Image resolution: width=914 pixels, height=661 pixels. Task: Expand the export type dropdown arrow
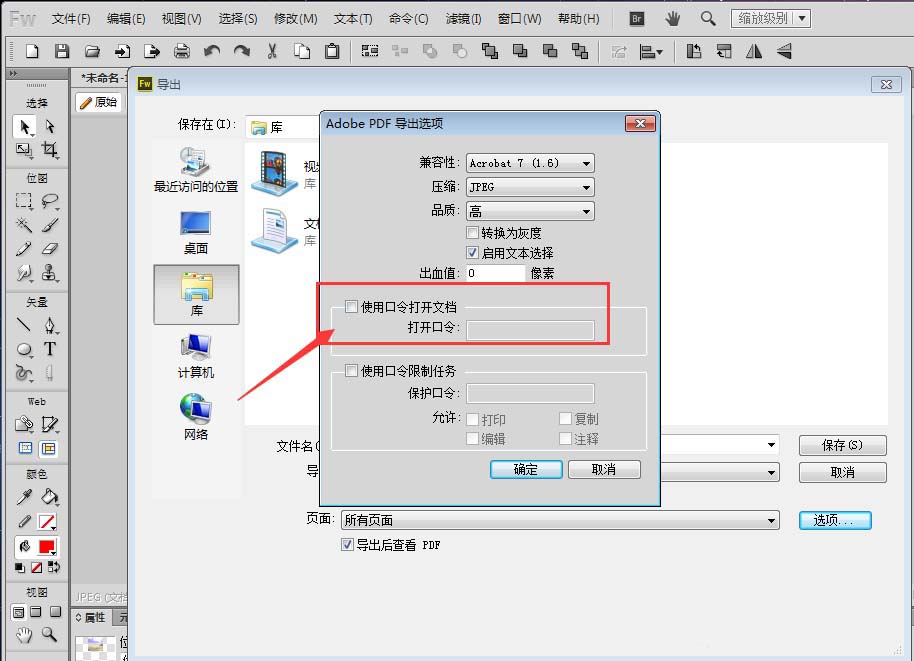771,472
